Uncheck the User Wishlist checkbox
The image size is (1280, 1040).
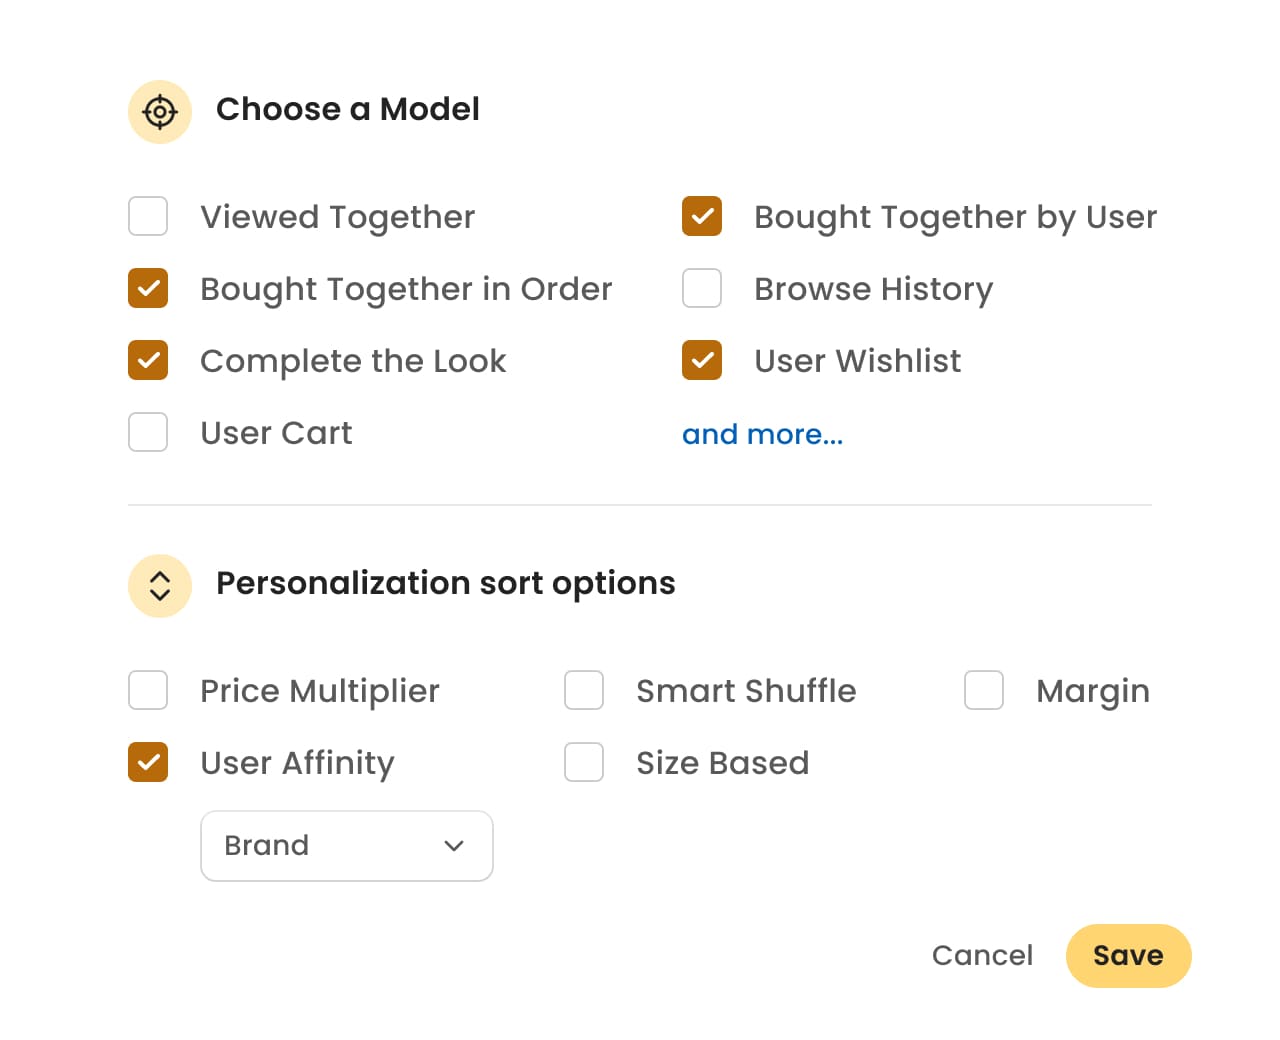click(x=702, y=360)
